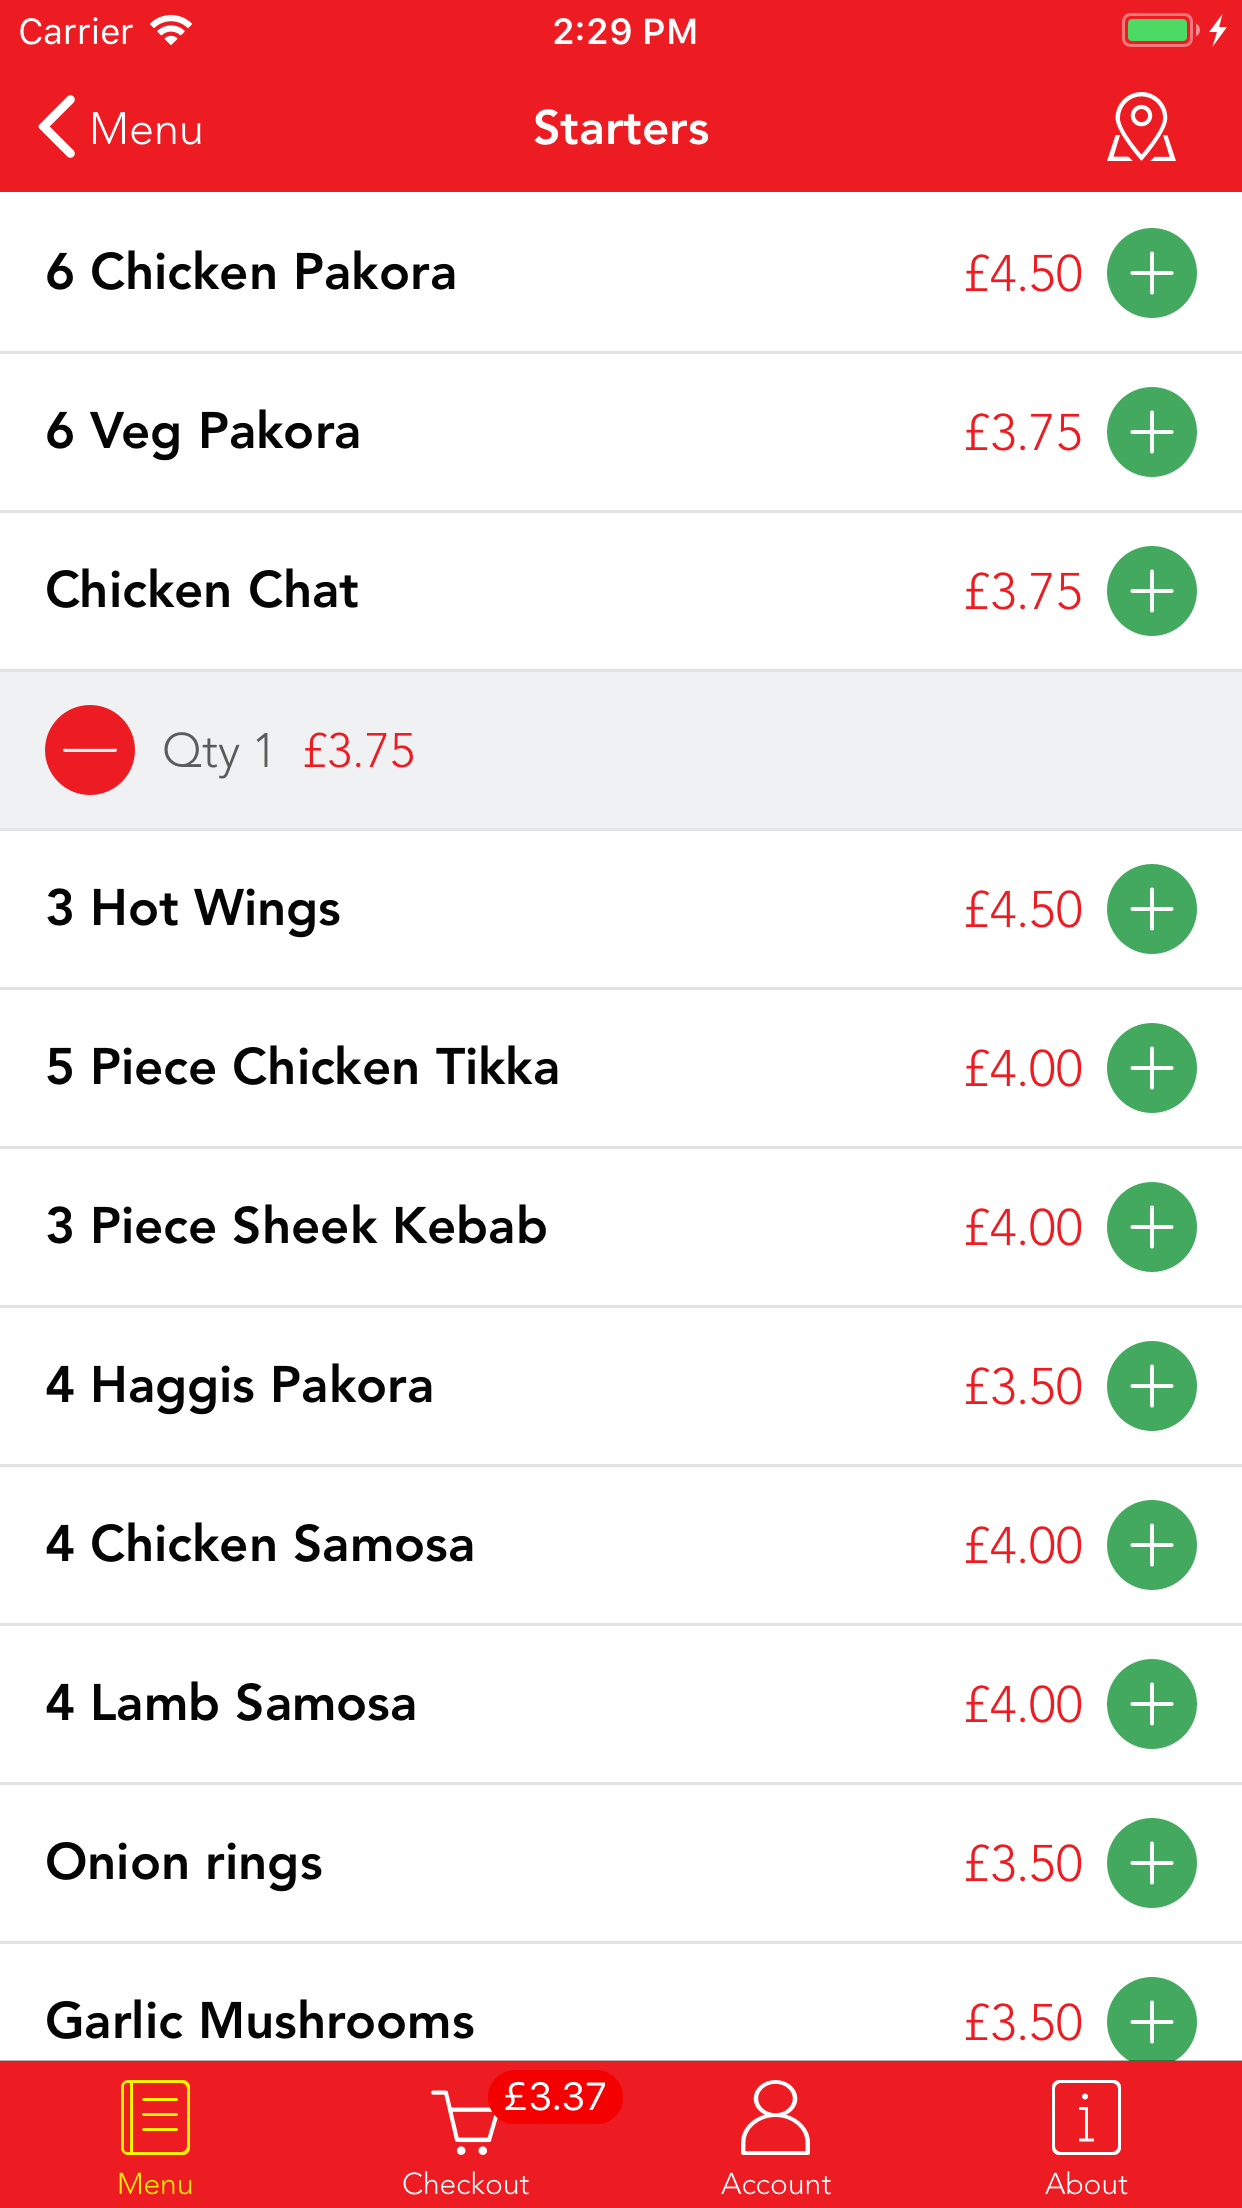Image resolution: width=1242 pixels, height=2208 pixels.
Task: Add 5 Piece Chicken Tikka
Action: [x=1151, y=1068]
